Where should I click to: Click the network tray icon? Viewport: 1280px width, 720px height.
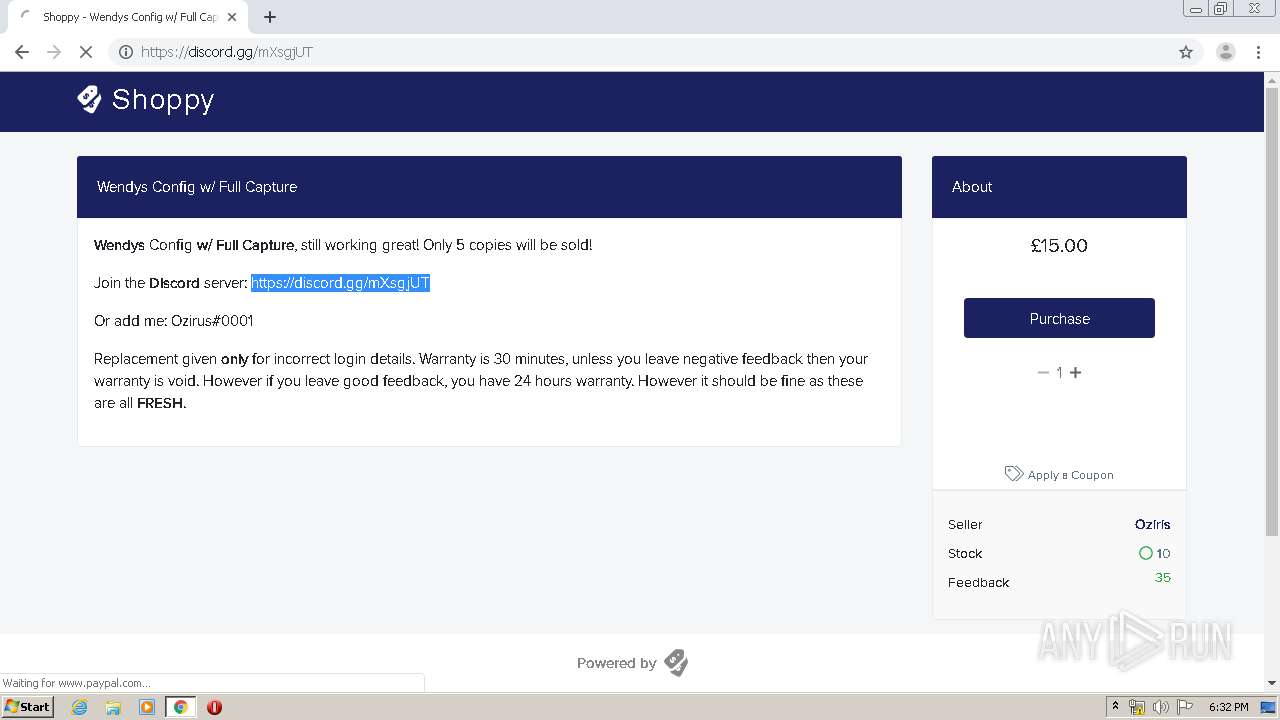(x=1137, y=707)
